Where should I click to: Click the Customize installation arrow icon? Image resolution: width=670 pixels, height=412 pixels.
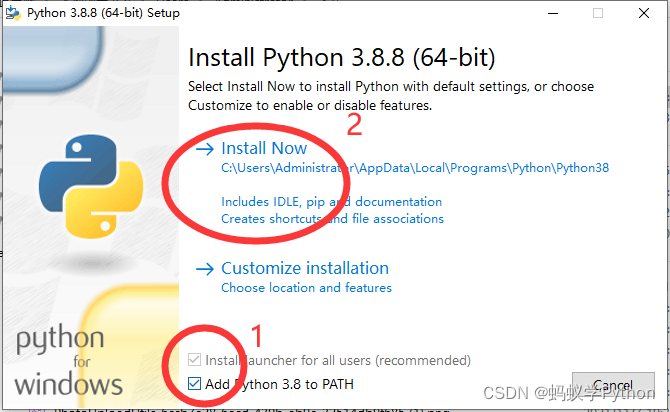(x=205, y=269)
